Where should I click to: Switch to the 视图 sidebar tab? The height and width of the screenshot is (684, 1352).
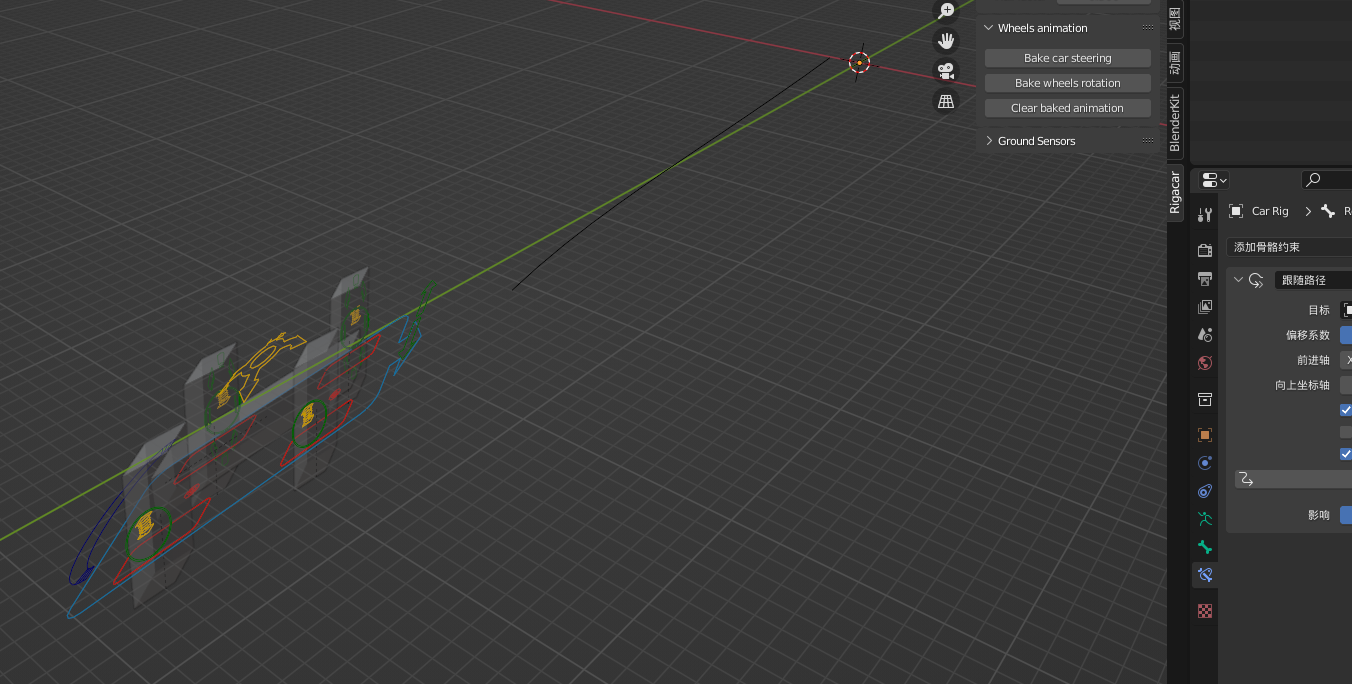1175,18
